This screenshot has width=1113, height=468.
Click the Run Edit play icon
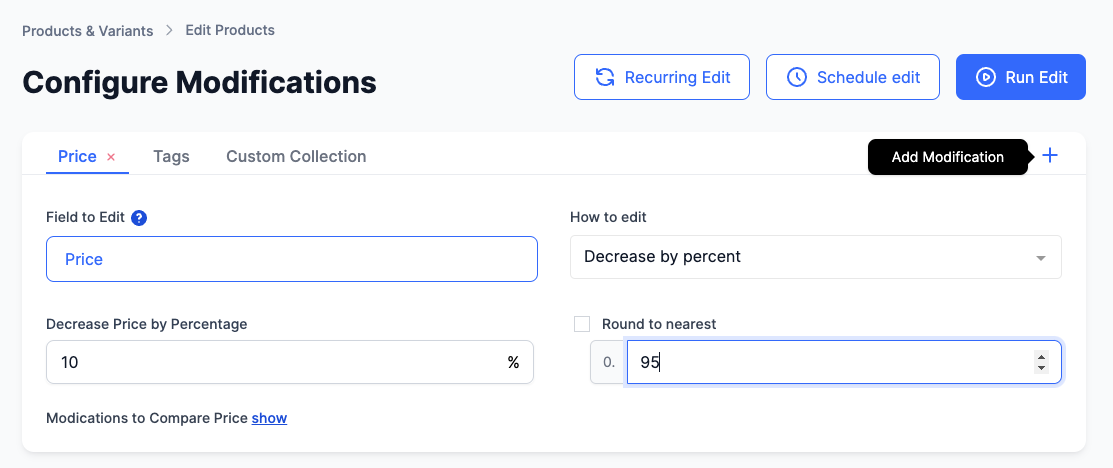click(985, 77)
